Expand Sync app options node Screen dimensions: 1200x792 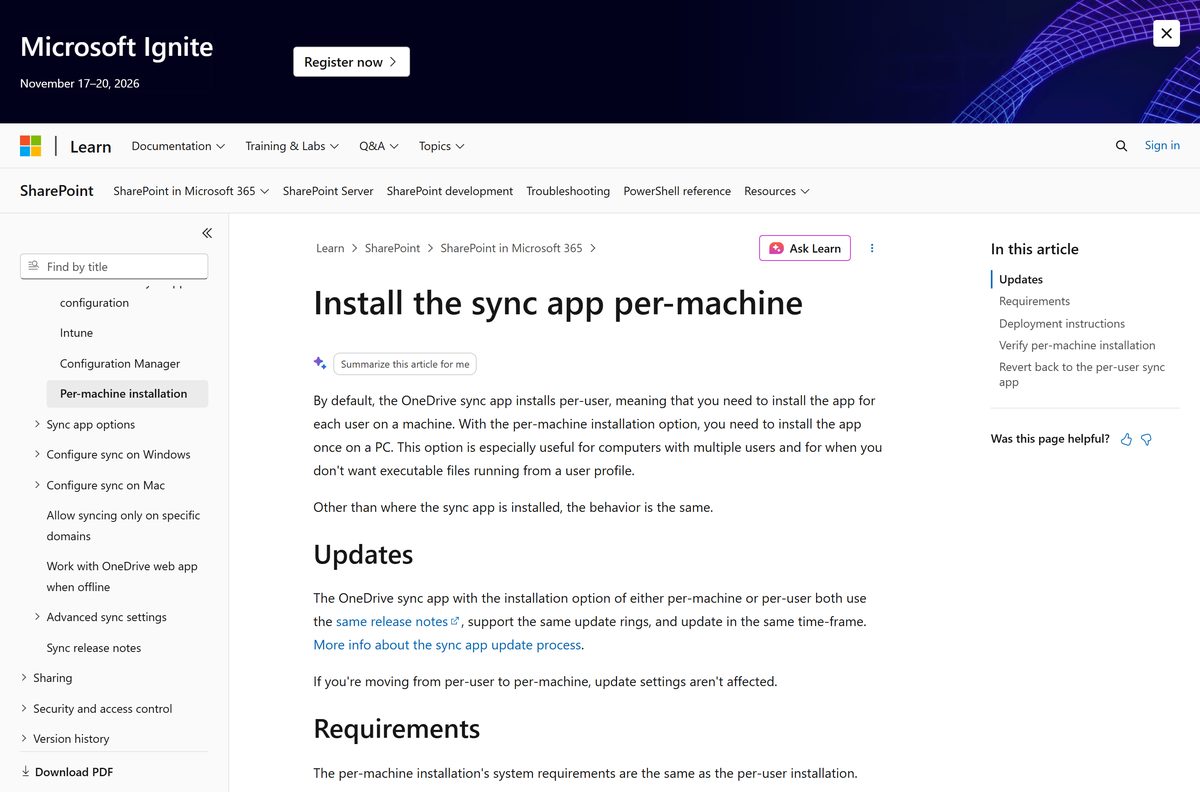click(91, 424)
